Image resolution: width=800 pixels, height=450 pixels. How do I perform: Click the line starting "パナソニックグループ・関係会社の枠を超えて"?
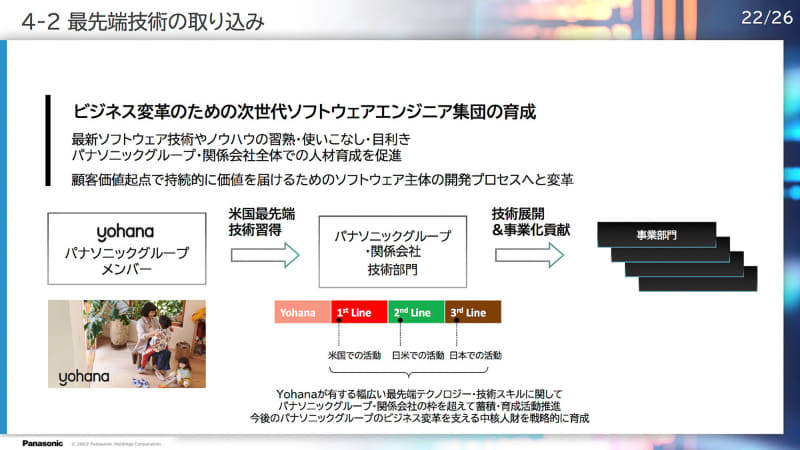pyautogui.click(x=419, y=406)
